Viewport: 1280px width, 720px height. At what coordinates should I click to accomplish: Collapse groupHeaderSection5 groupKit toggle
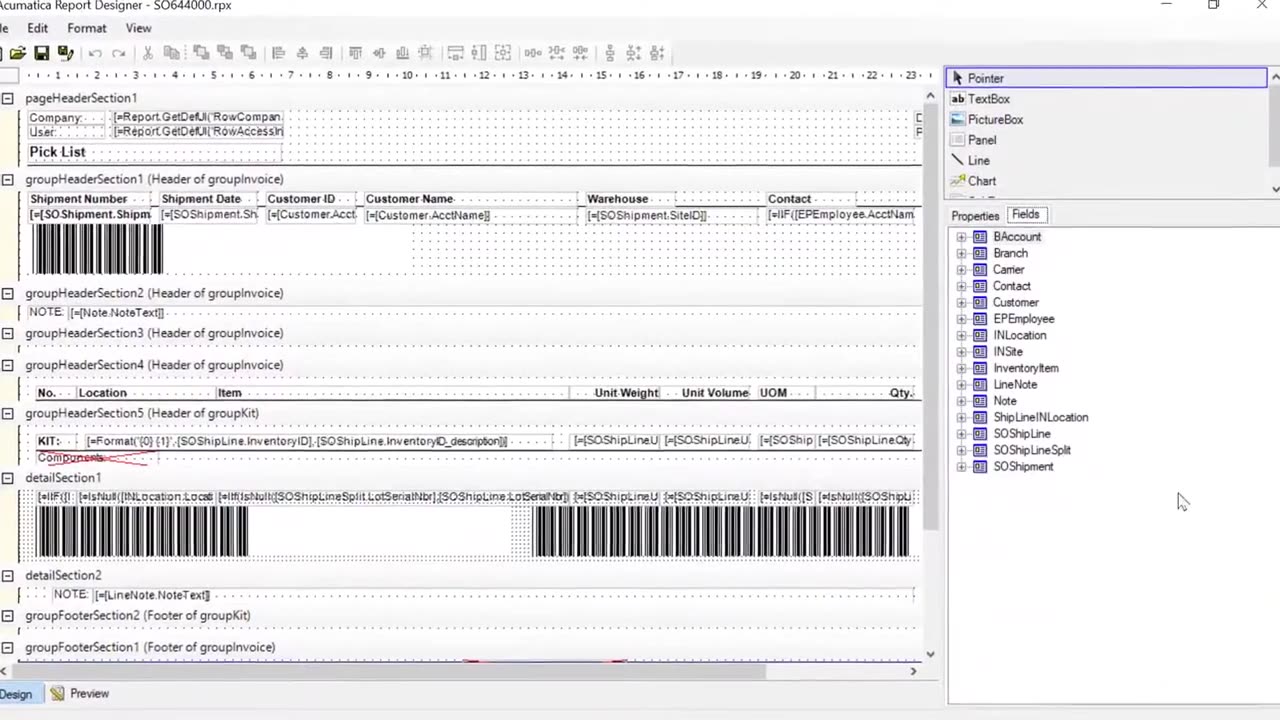point(7,413)
